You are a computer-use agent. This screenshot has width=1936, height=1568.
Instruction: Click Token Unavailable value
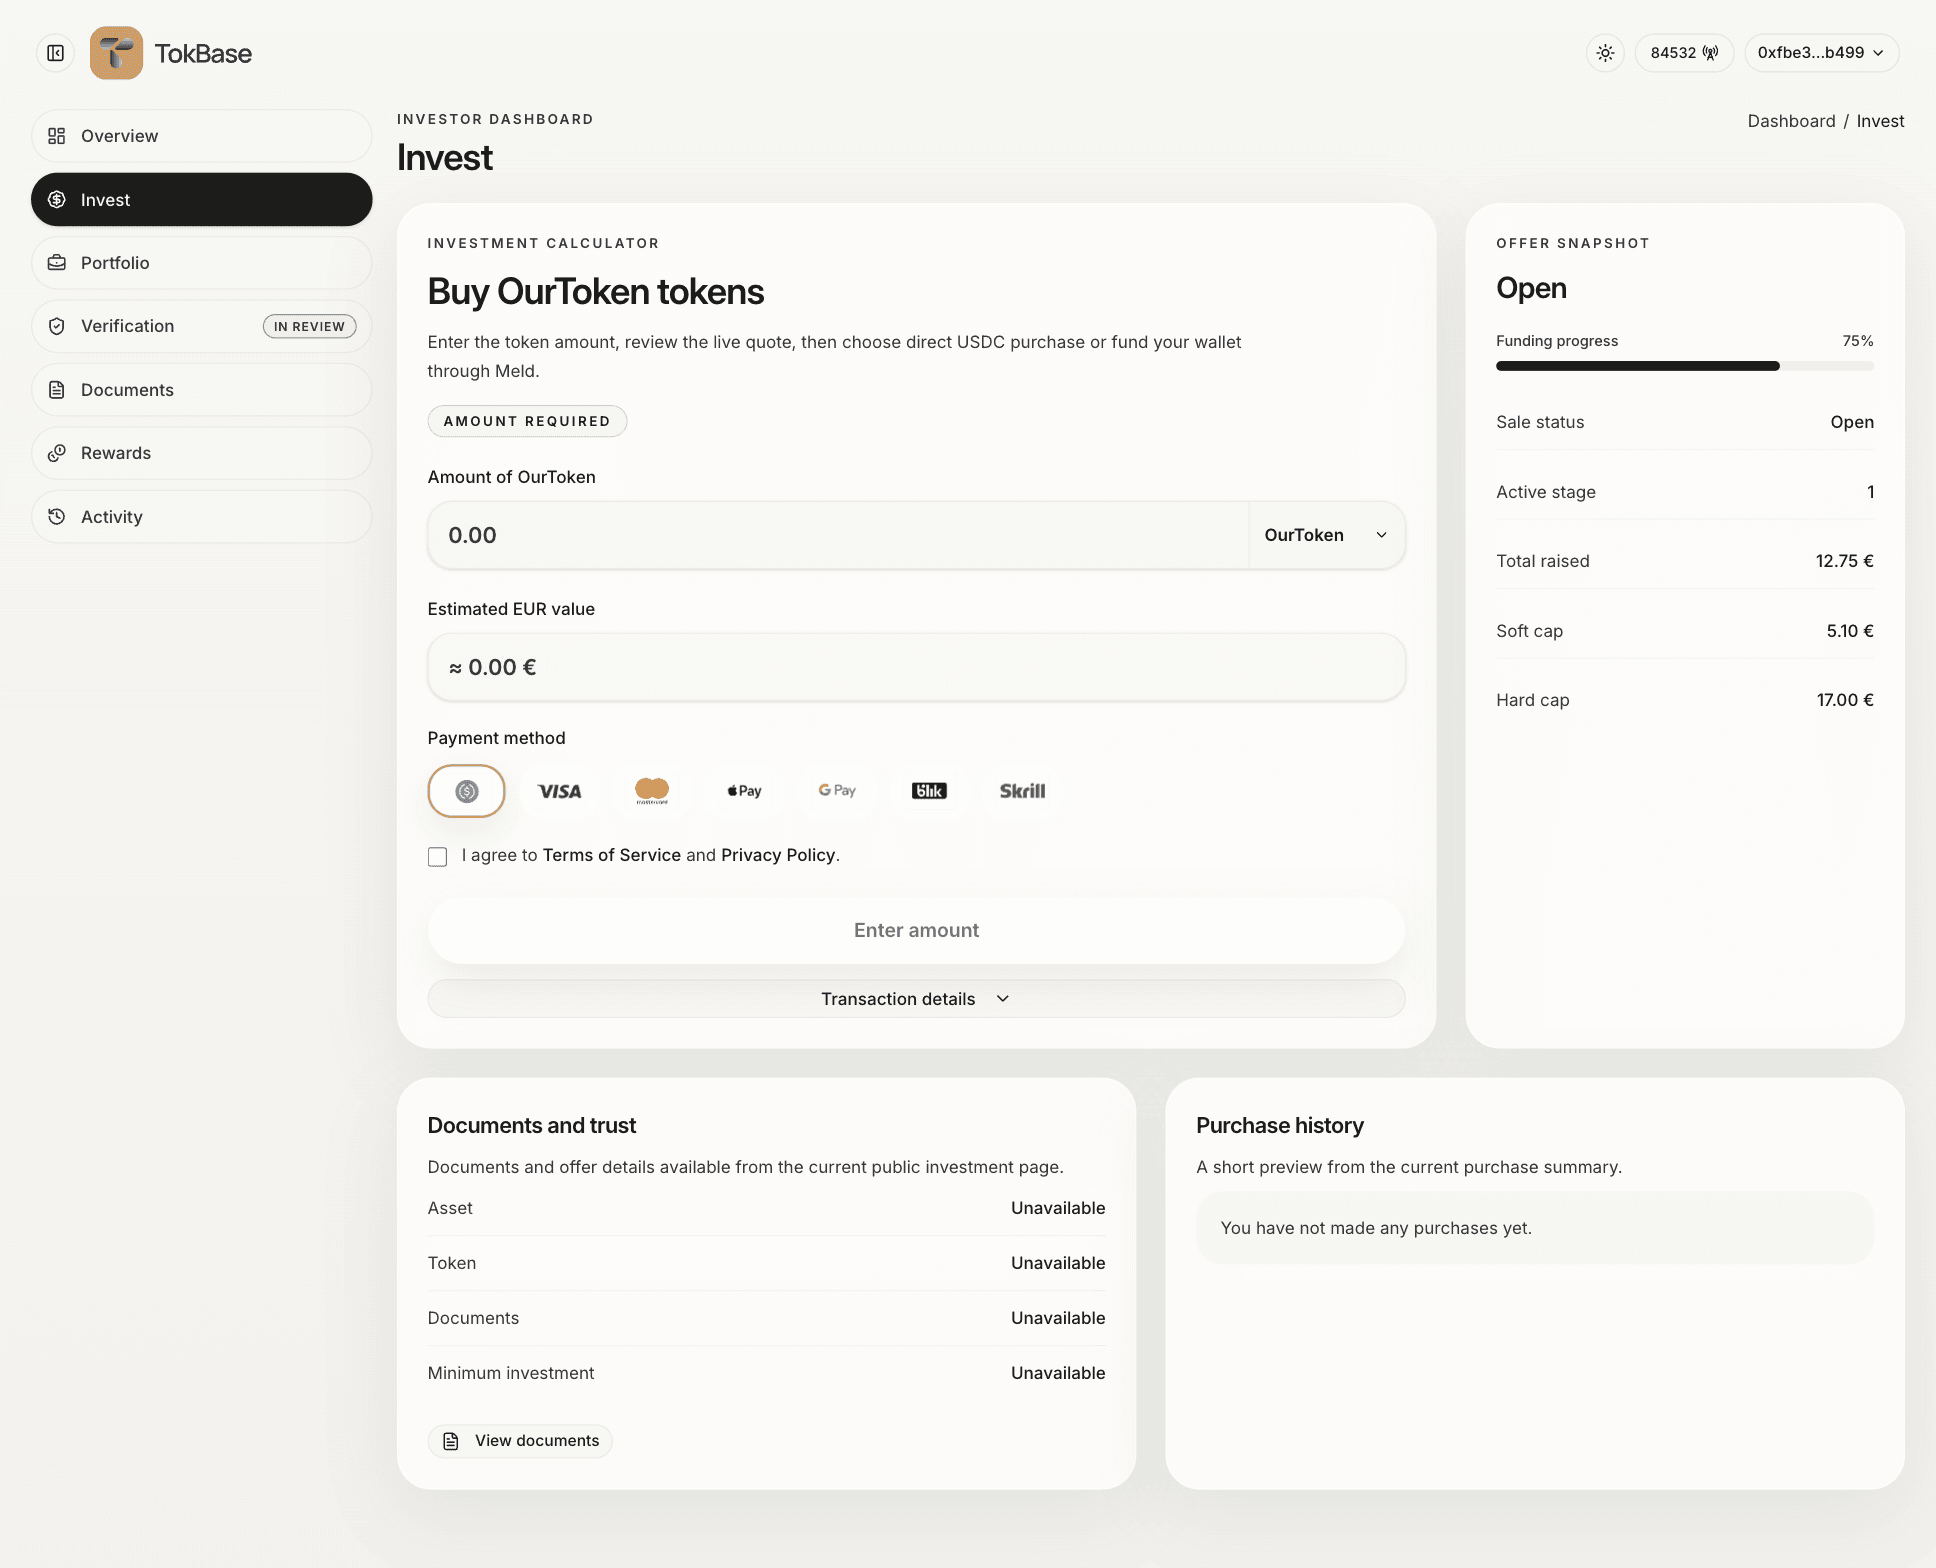pos(1058,1263)
